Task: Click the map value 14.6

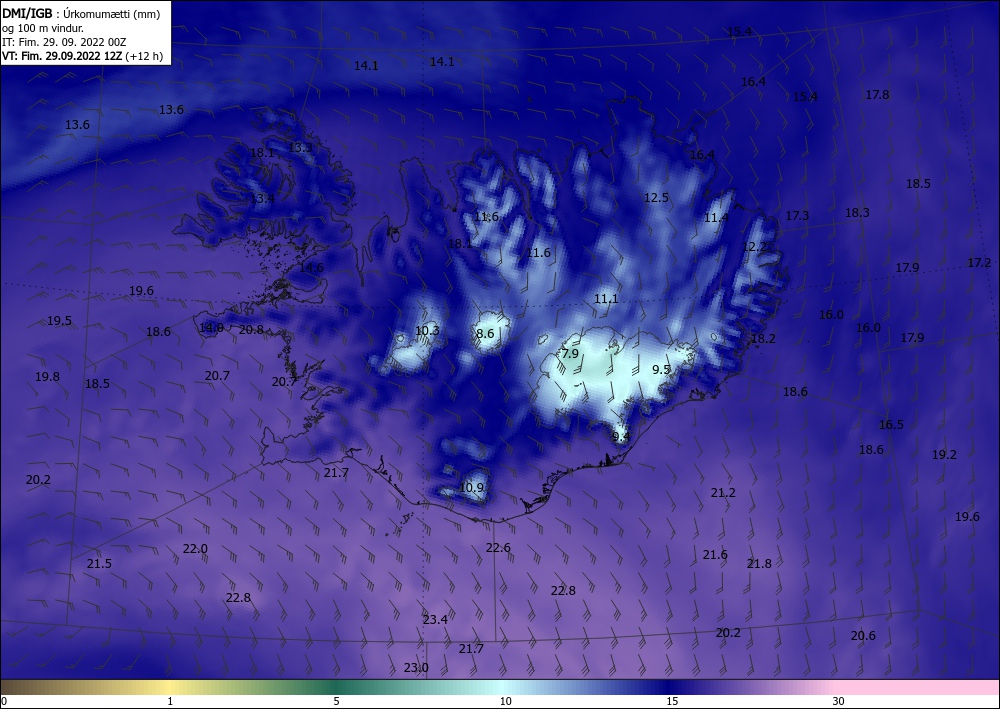Action: [312, 267]
